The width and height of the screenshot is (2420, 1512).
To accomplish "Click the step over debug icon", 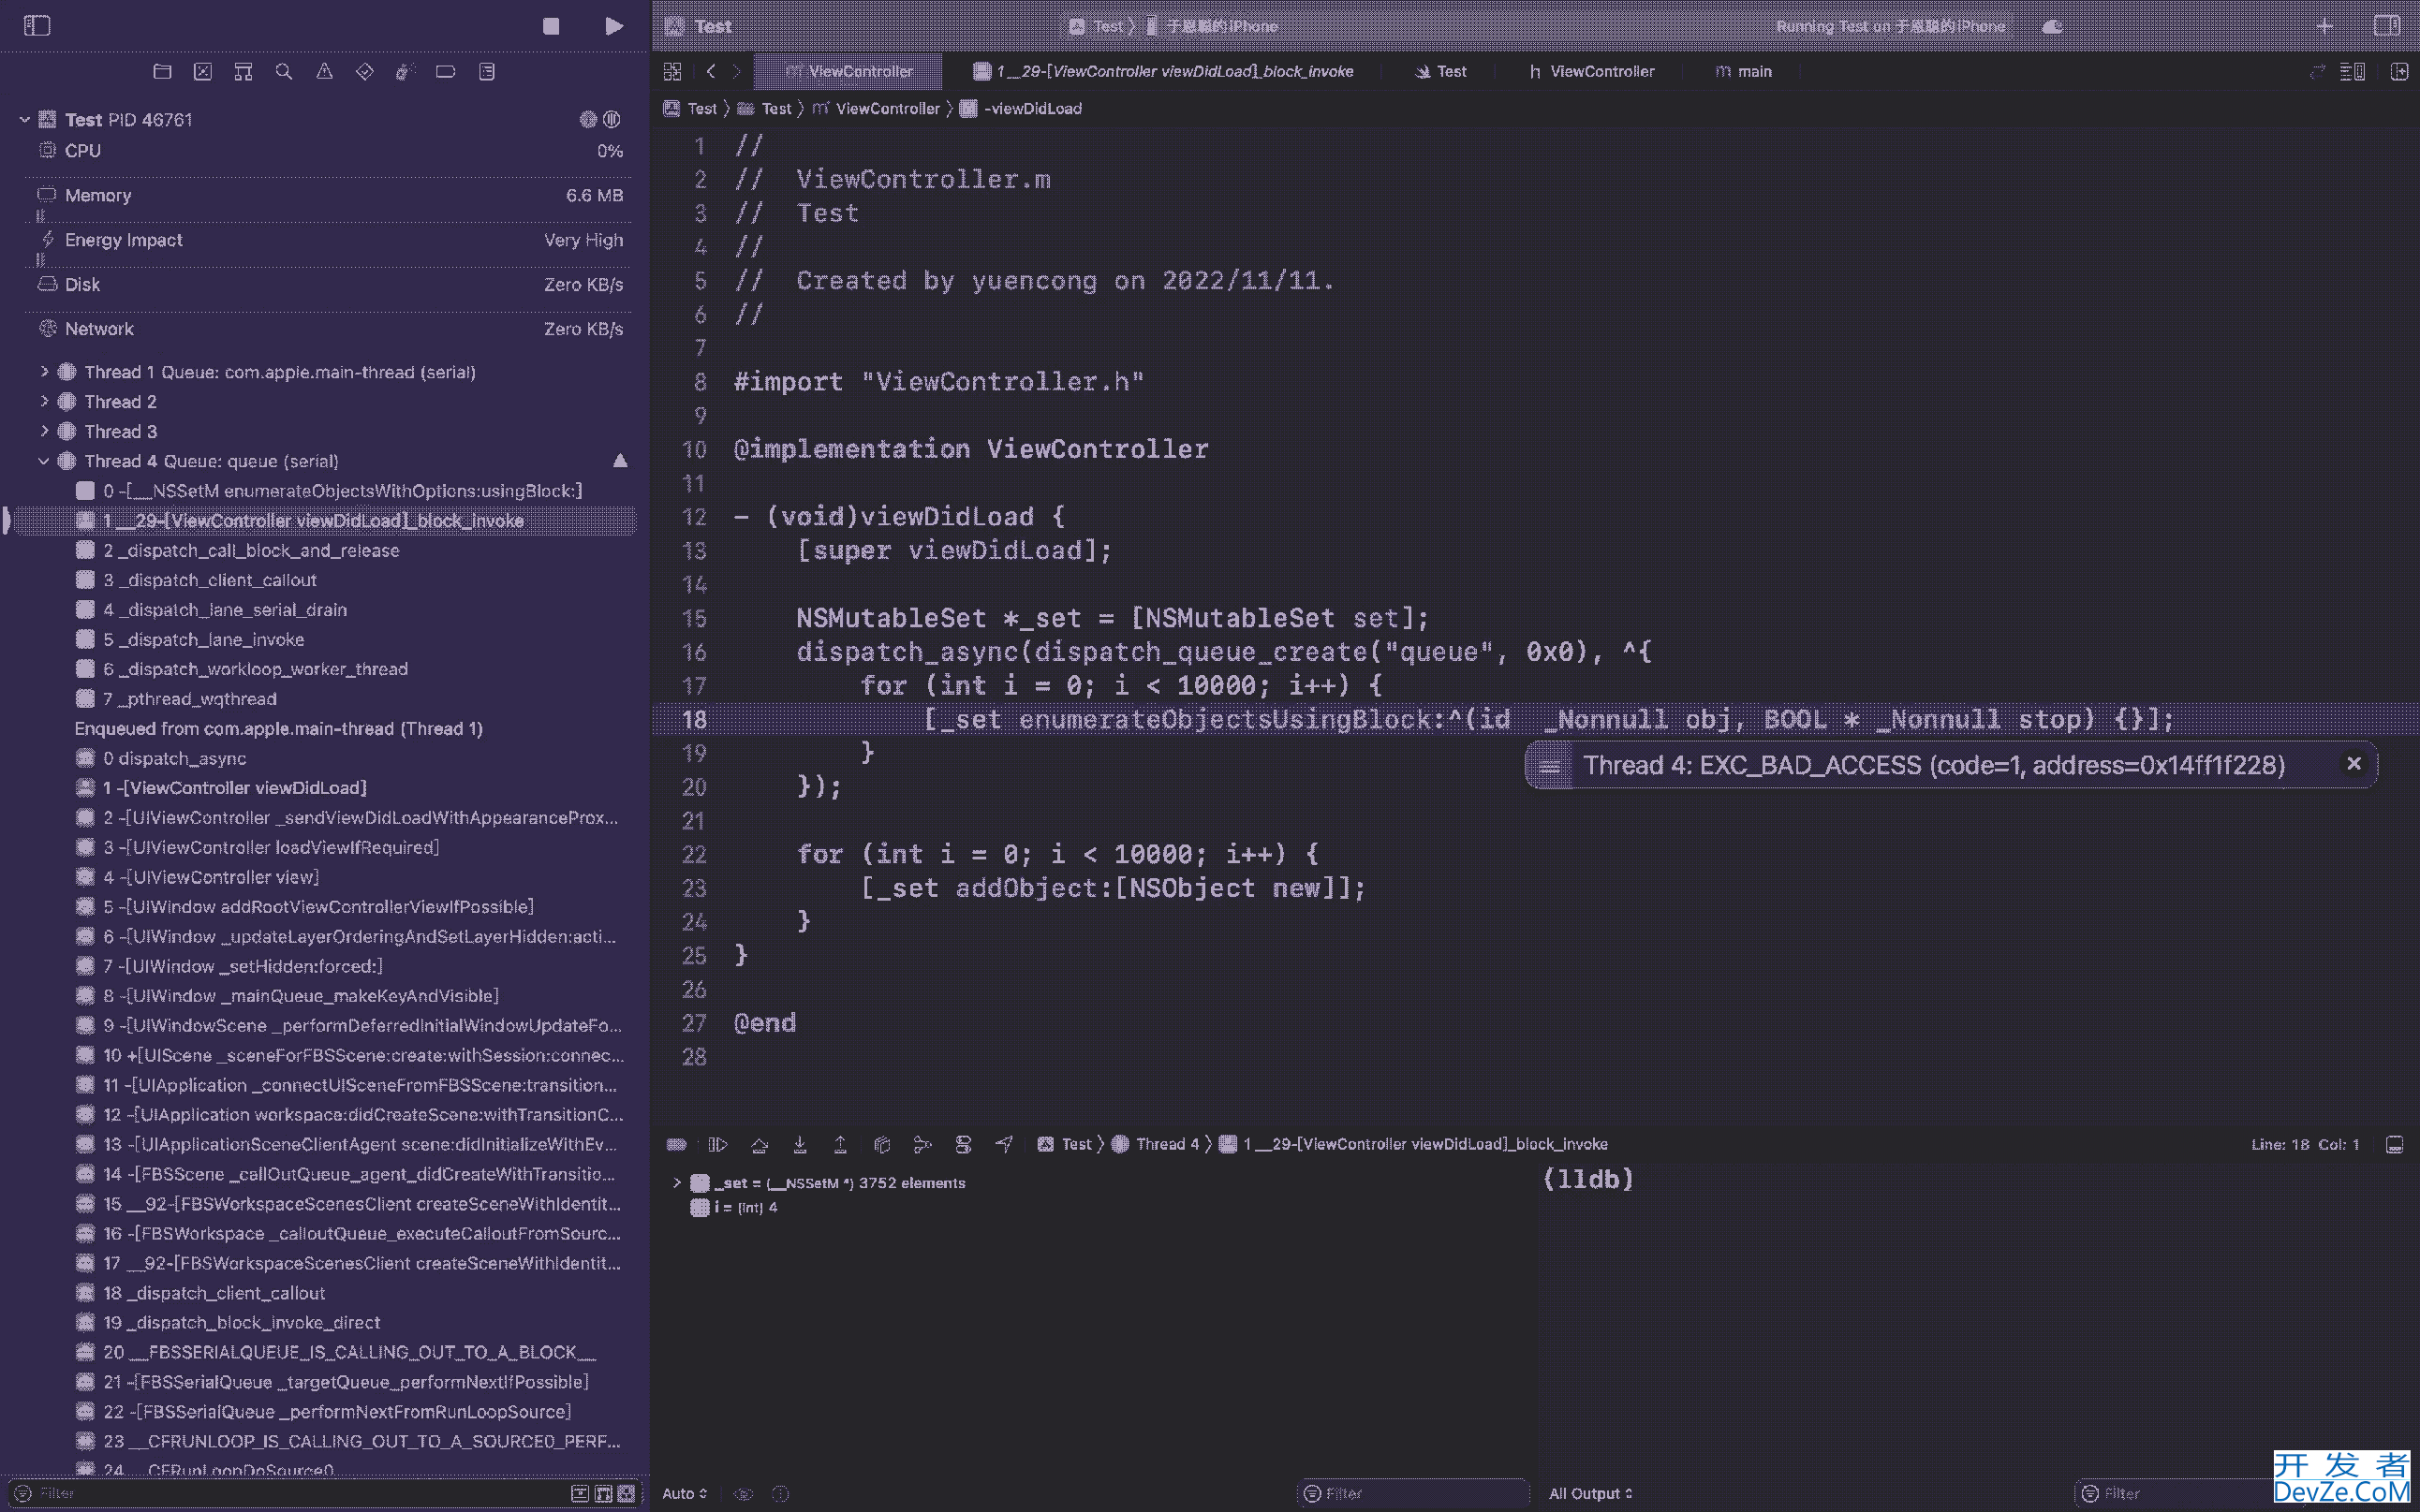I will (x=758, y=1144).
